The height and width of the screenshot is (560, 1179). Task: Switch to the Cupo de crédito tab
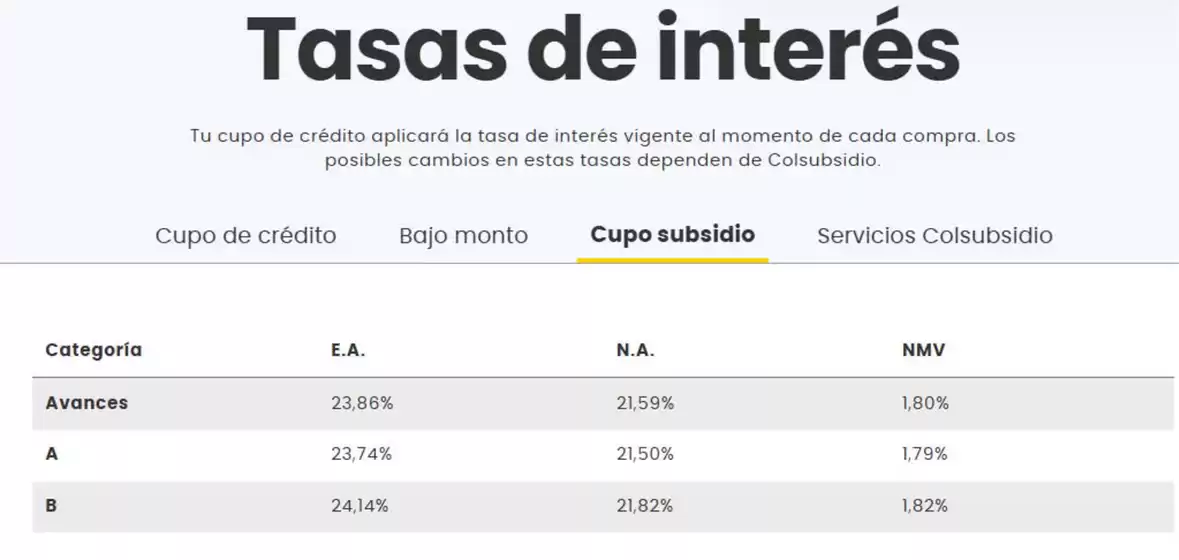click(245, 236)
